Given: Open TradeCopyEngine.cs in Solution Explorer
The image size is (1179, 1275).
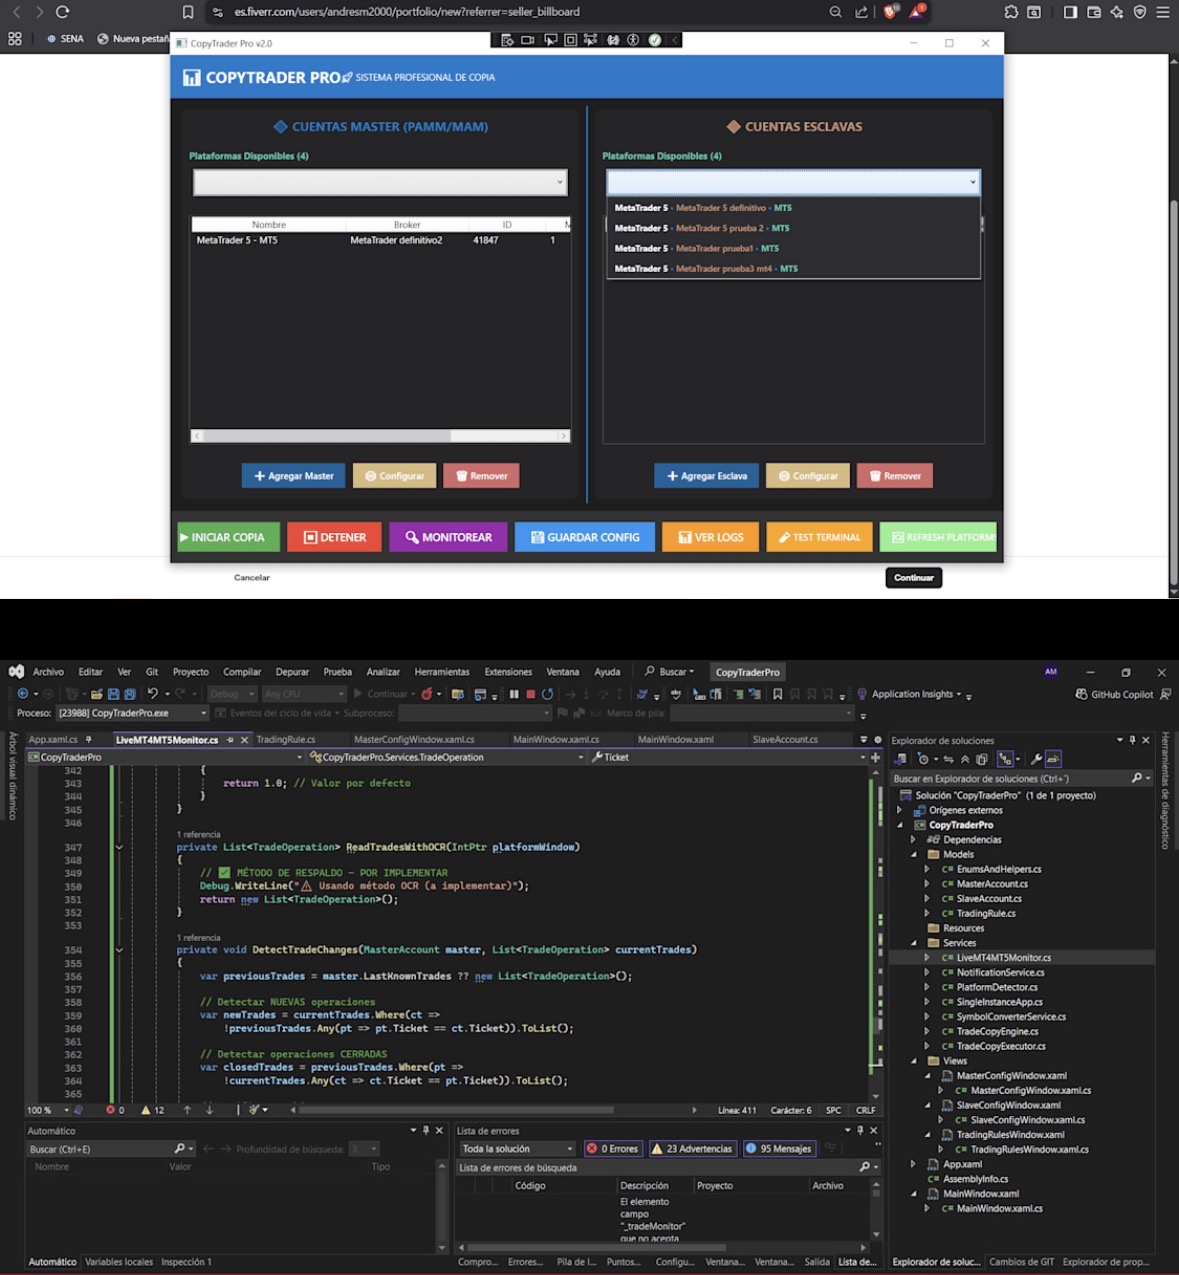Looking at the screenshot, I should tap(997, 1031).
